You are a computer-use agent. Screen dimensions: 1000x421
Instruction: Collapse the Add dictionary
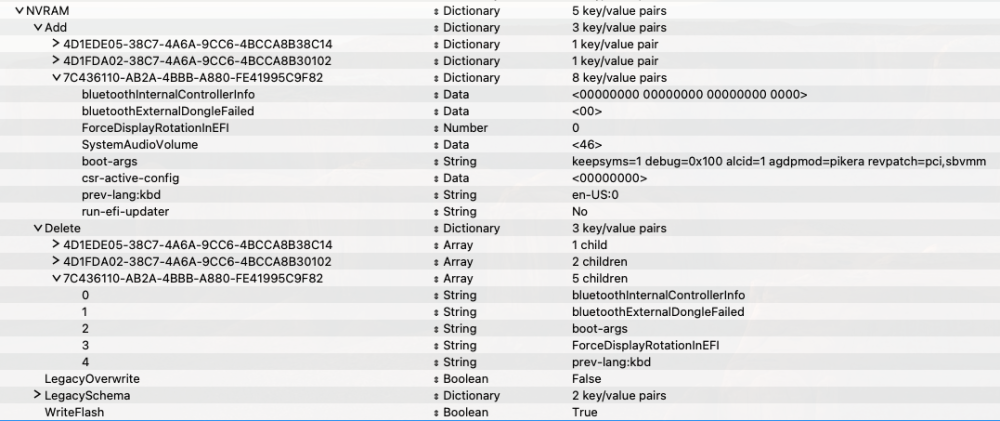pos(38,27)
